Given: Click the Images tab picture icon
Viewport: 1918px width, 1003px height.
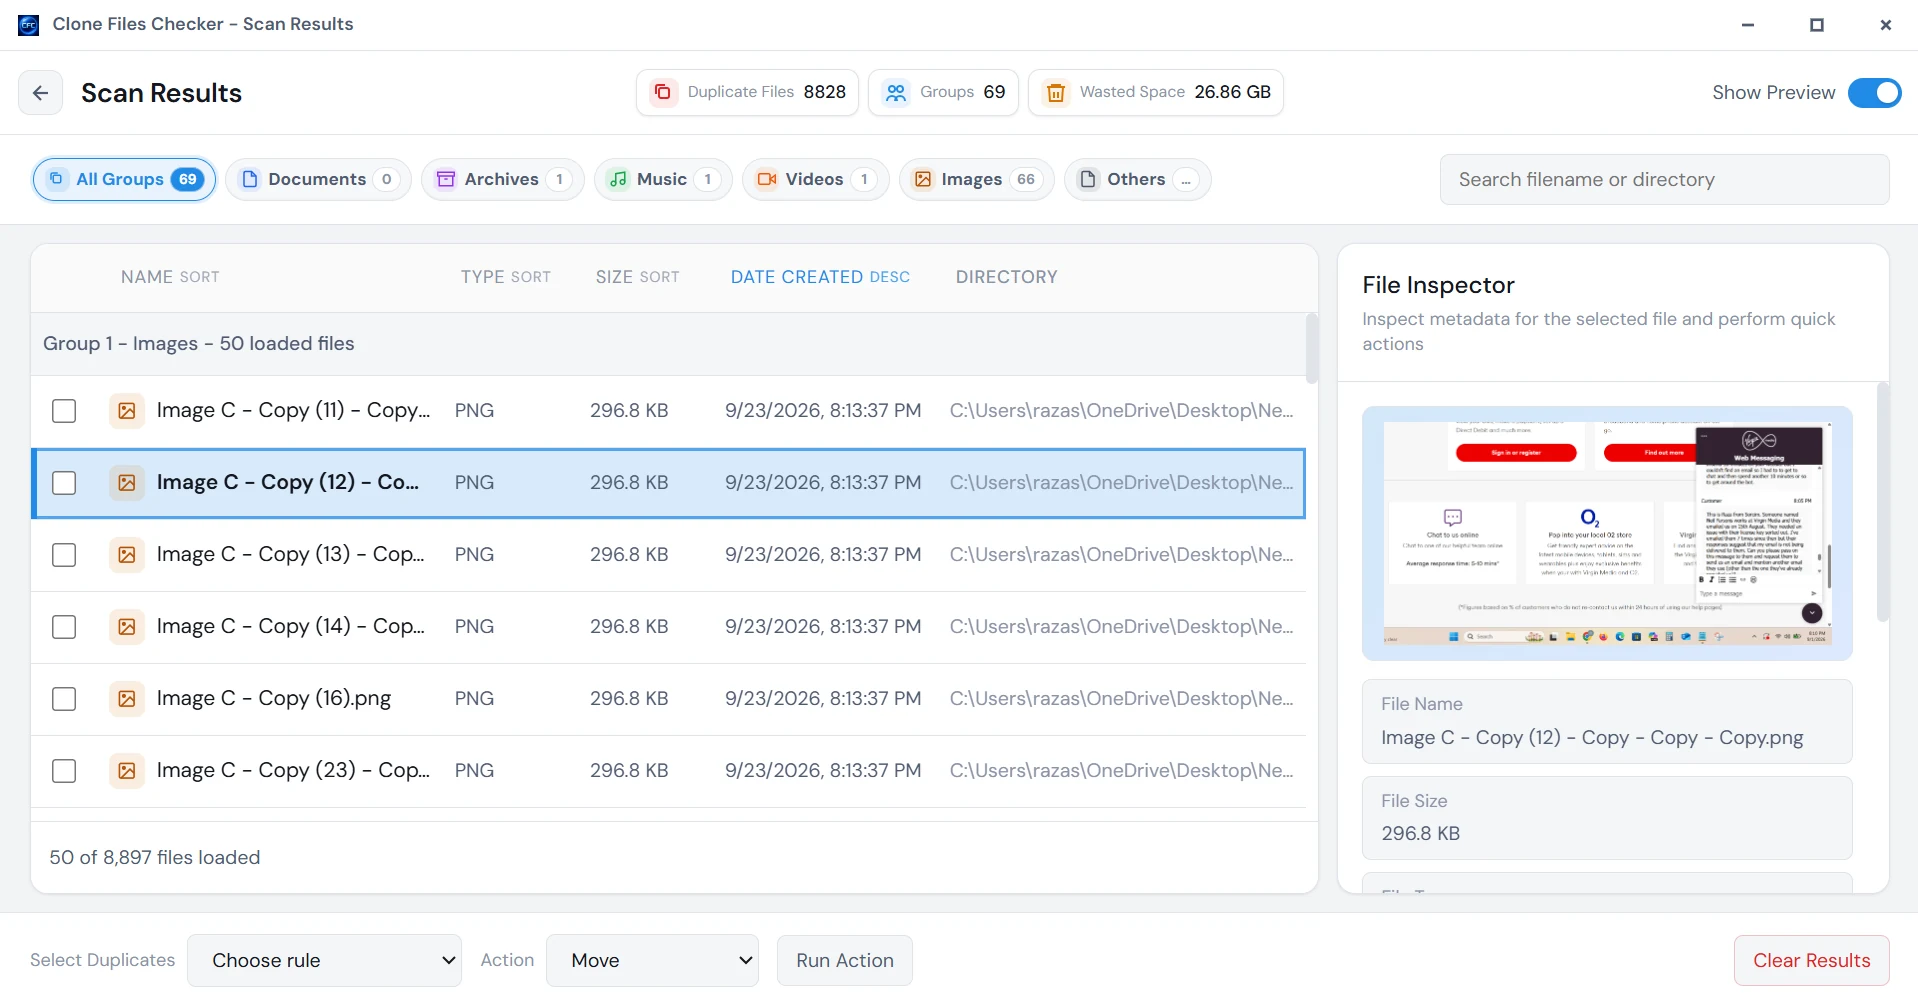Looking at the screenshot, I should tap(923, 179).
